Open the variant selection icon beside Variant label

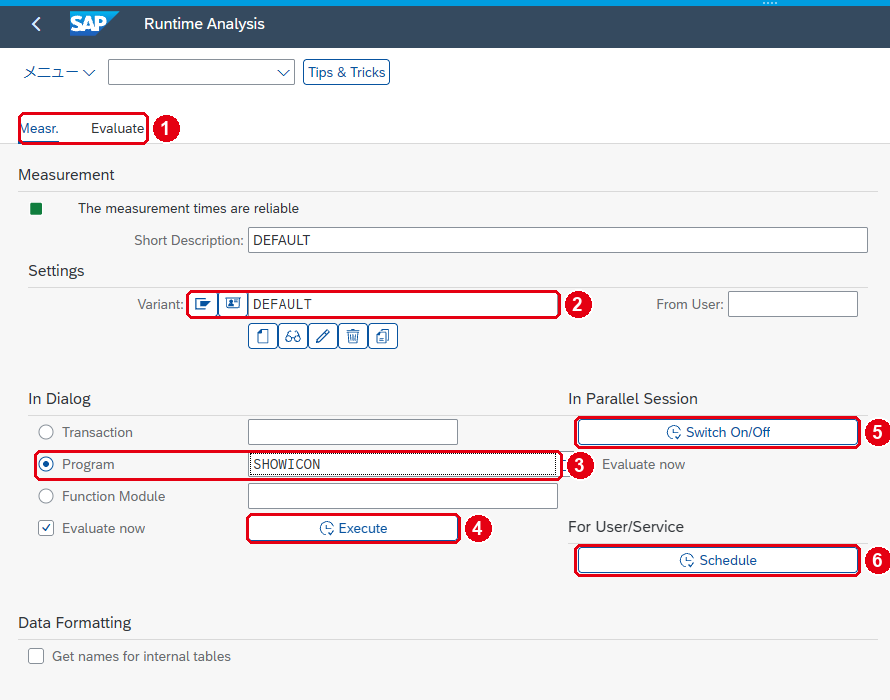(203, 304)
